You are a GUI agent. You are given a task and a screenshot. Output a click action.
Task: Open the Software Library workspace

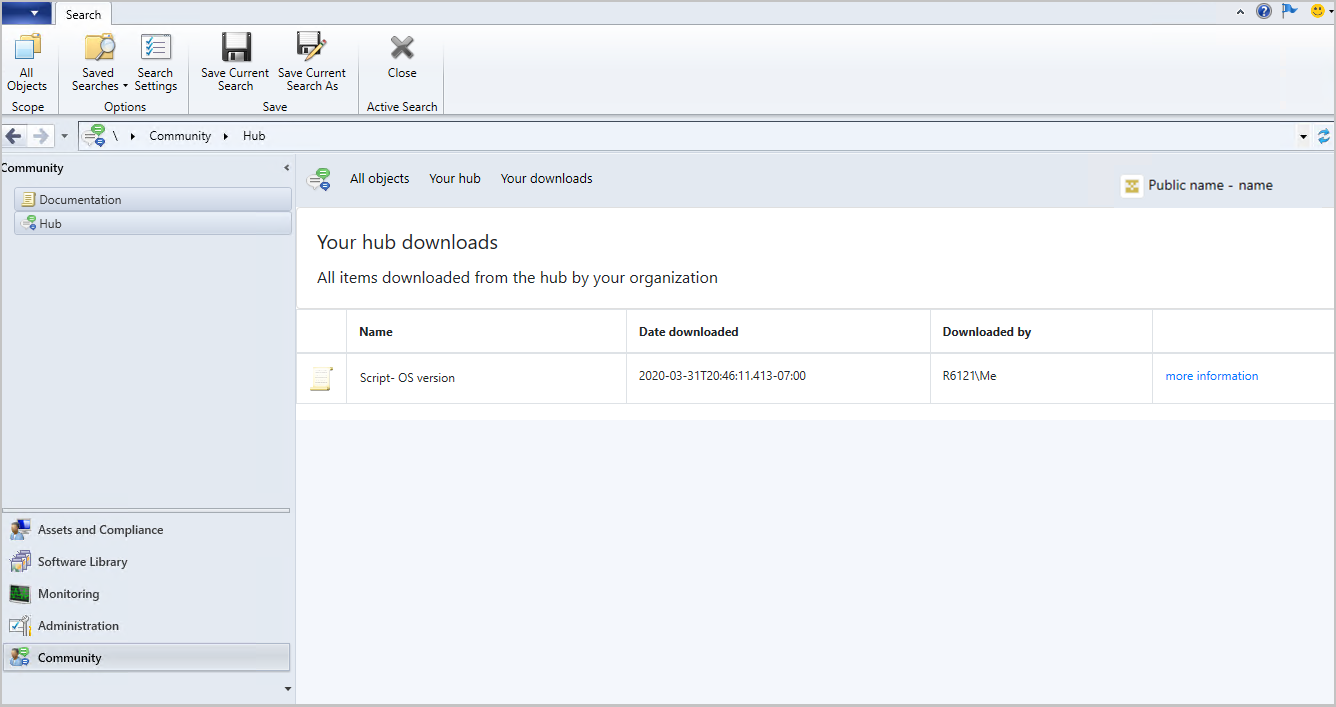[82, 562]
